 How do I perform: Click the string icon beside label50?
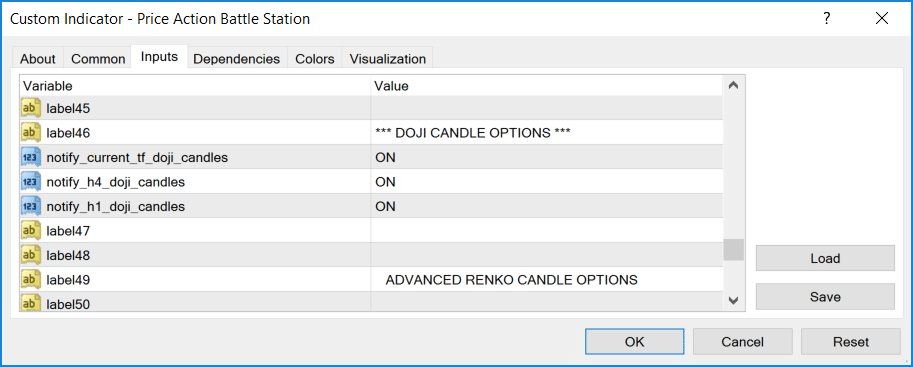(31, 303)
